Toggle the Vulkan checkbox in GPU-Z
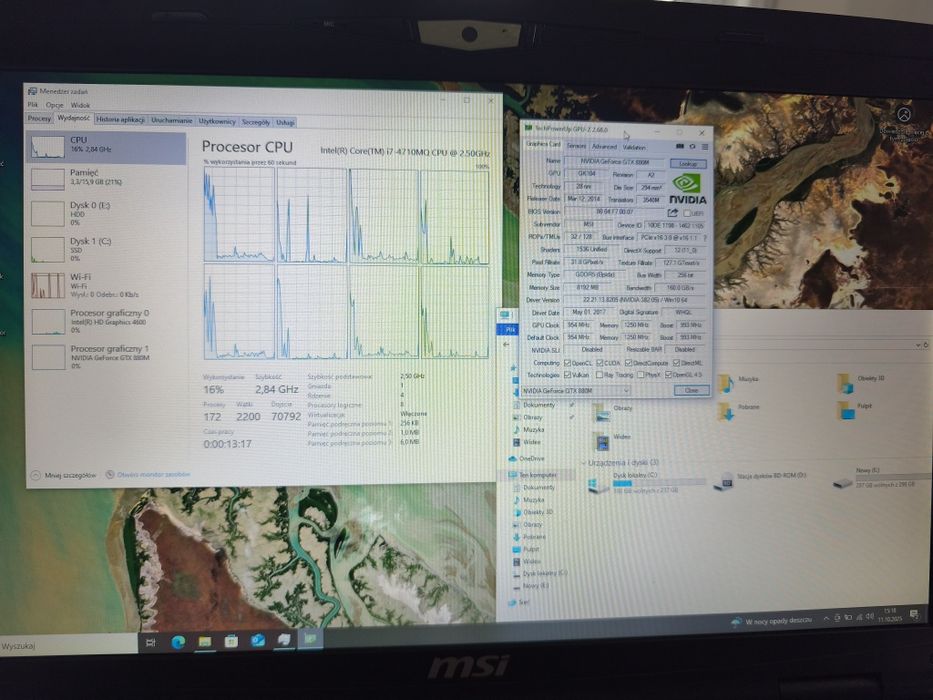The height and width of the screenshot is (700, 933). pos(567,375)
